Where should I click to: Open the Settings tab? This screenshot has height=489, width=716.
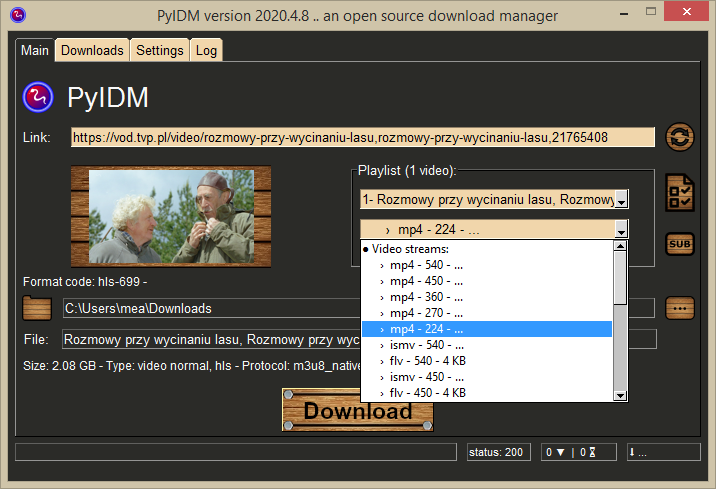pos(160,50)
